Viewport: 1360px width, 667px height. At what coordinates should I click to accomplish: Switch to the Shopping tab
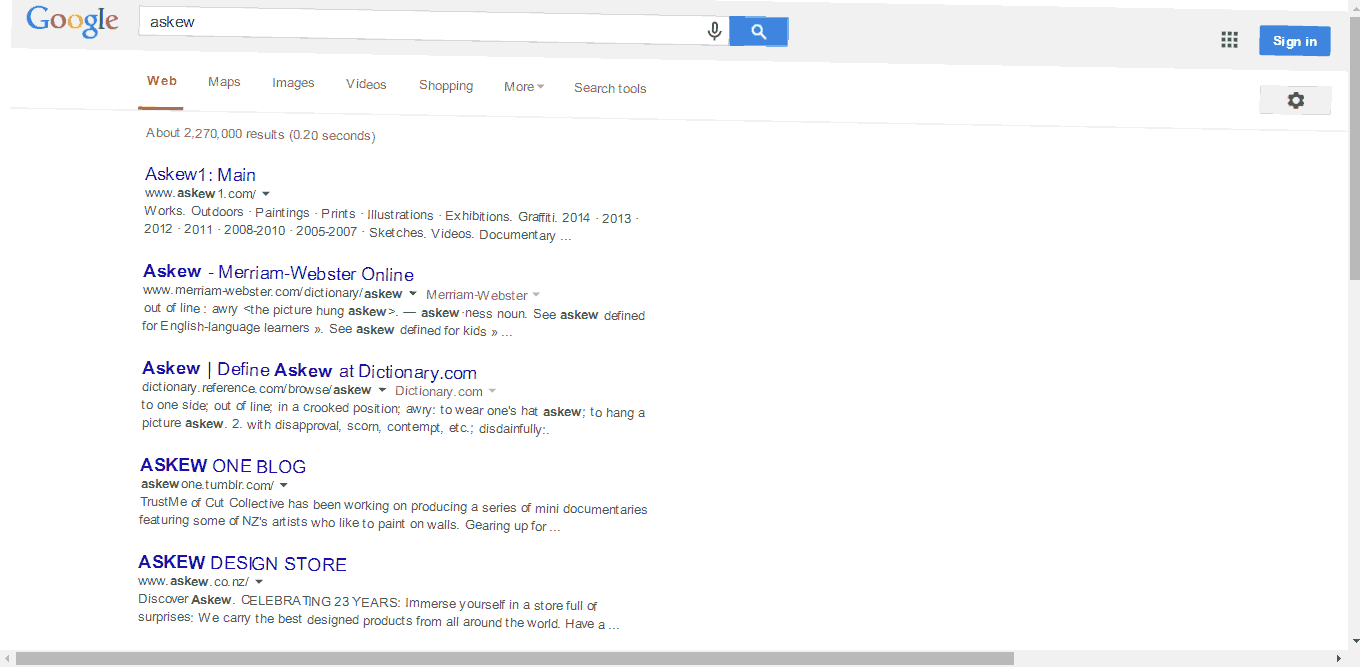(446, 86)
